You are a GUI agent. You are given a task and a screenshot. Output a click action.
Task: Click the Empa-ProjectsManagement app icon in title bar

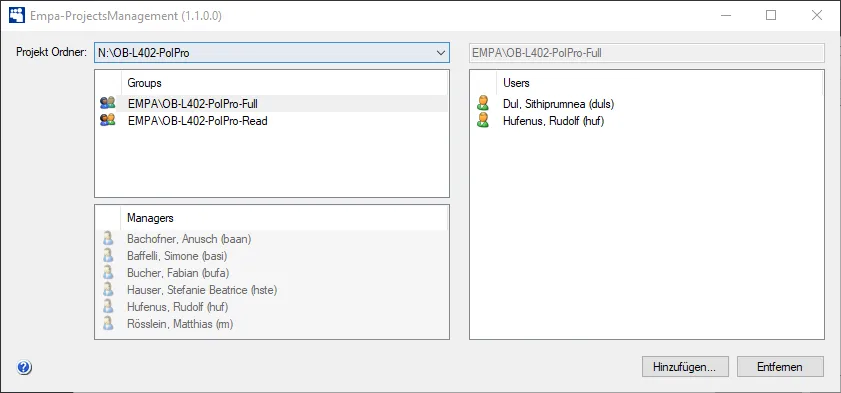[x=17, y=15]
